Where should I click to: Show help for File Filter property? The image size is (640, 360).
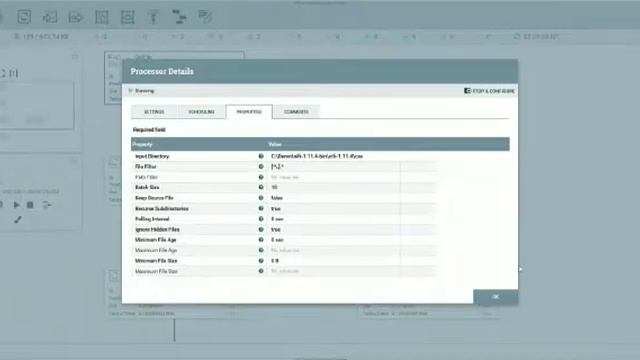[261, 167]
